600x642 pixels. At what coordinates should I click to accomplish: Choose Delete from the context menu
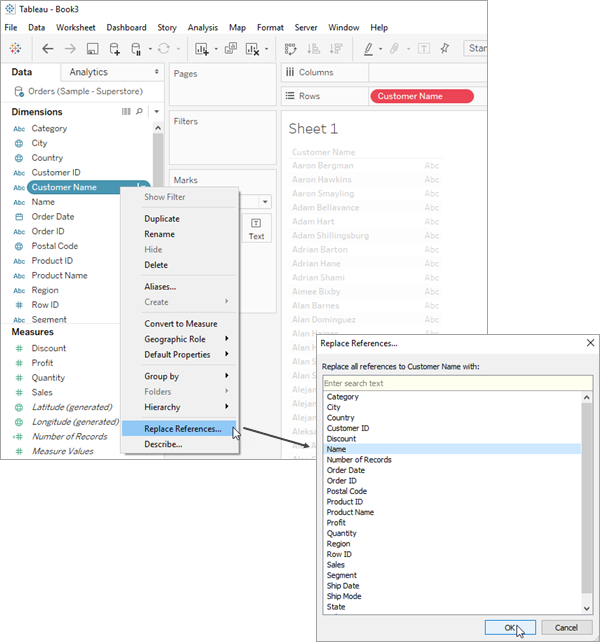(x=156, y=265)
